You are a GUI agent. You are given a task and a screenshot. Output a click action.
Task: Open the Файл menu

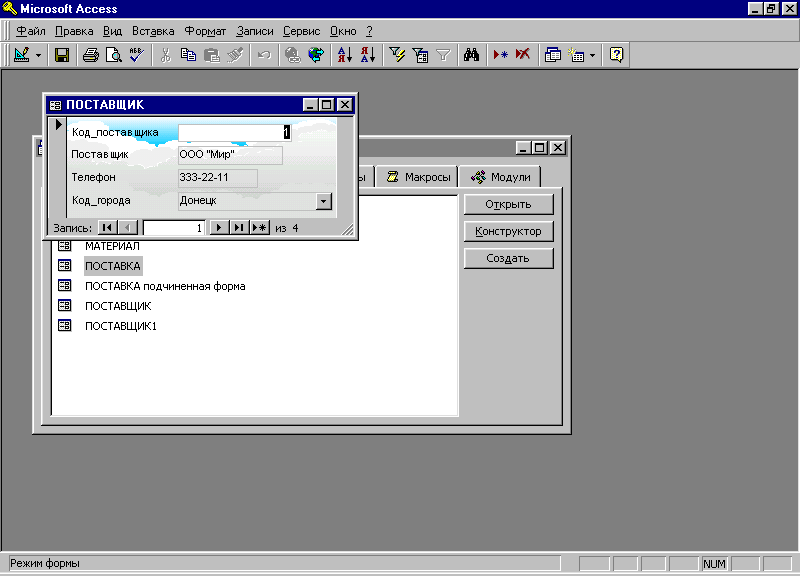31,31
